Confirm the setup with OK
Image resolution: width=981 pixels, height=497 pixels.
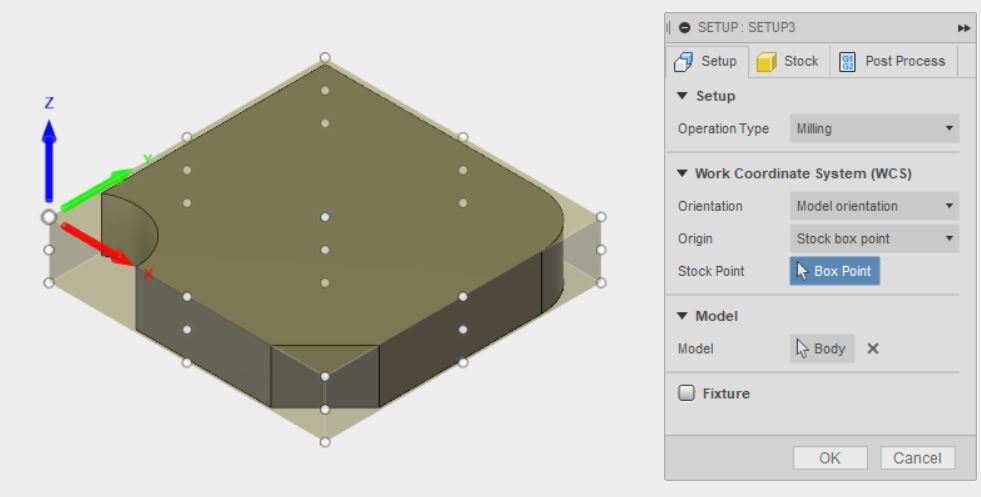tap(830, 458)
